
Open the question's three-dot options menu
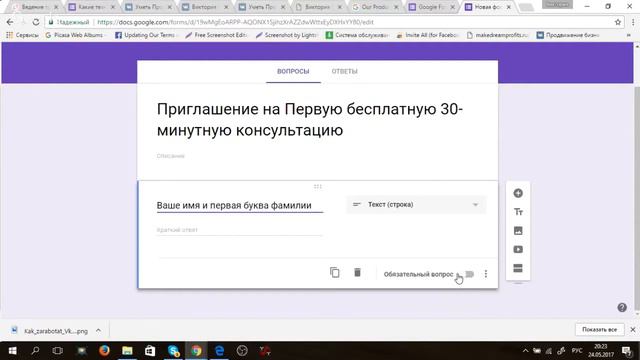tap(486, 274)
